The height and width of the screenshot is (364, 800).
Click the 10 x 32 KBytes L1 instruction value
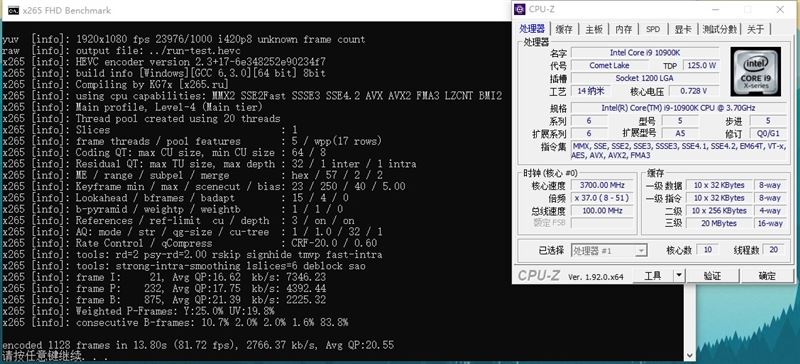click(x=718, y=198)
